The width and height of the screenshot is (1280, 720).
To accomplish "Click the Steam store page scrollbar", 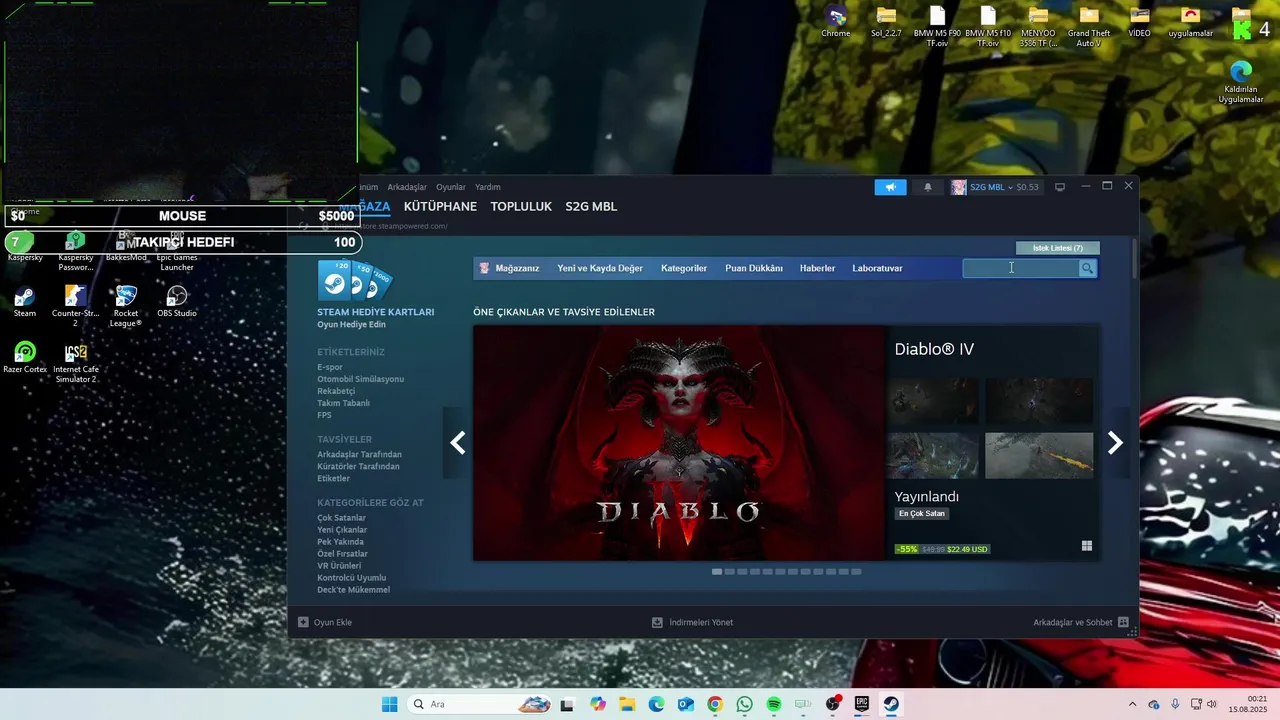I will pos(1134,259).
